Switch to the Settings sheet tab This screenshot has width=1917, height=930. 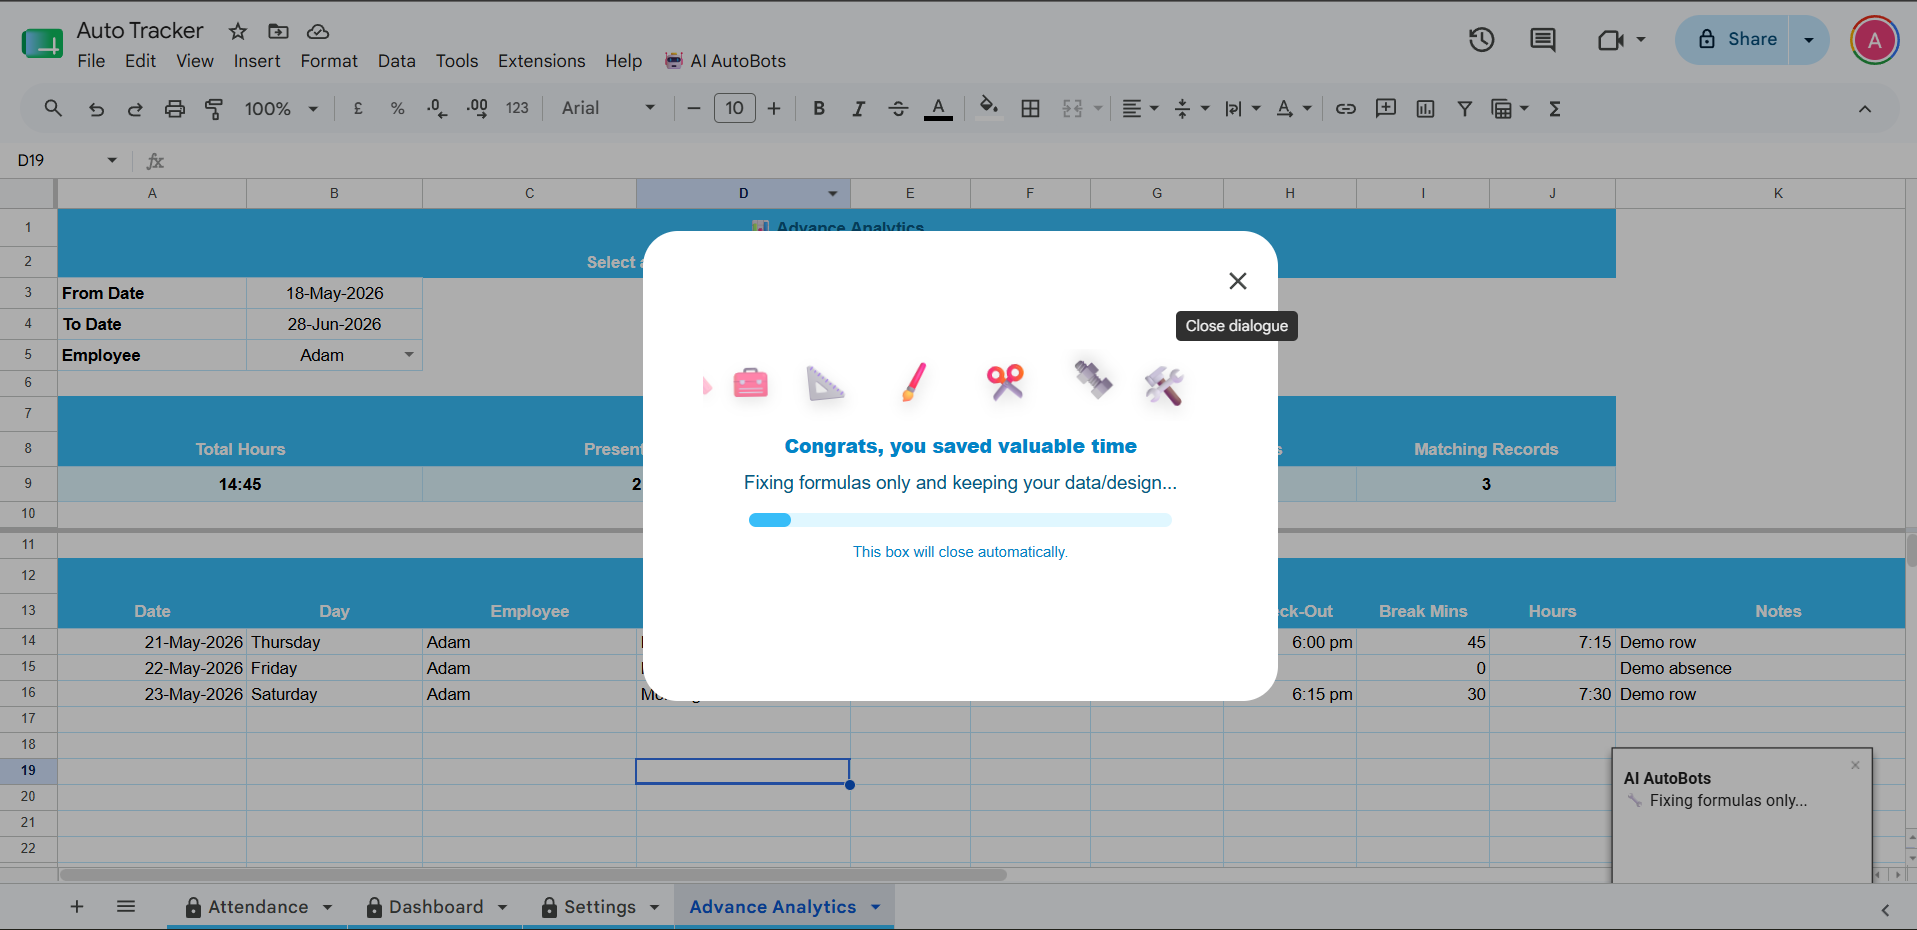(x=600, y=907)
